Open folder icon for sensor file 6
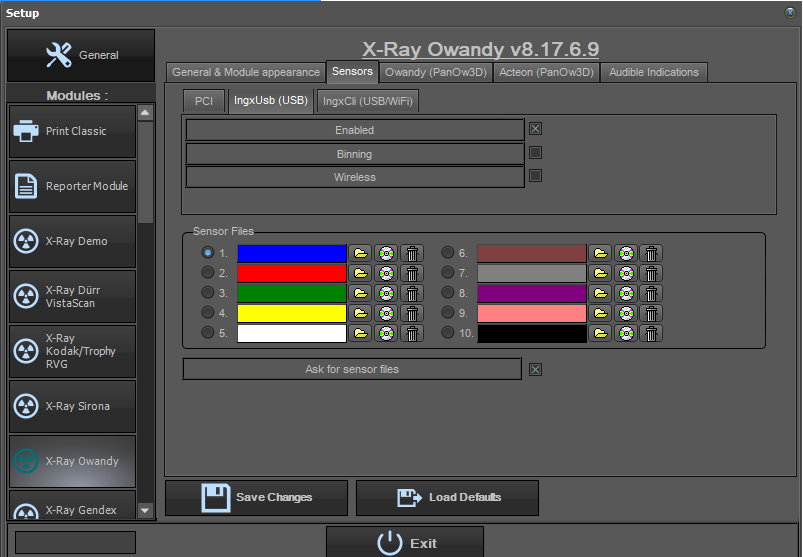The width and height of the screenshot is (803, 557). pyautogui.click(x=600, y=253)
